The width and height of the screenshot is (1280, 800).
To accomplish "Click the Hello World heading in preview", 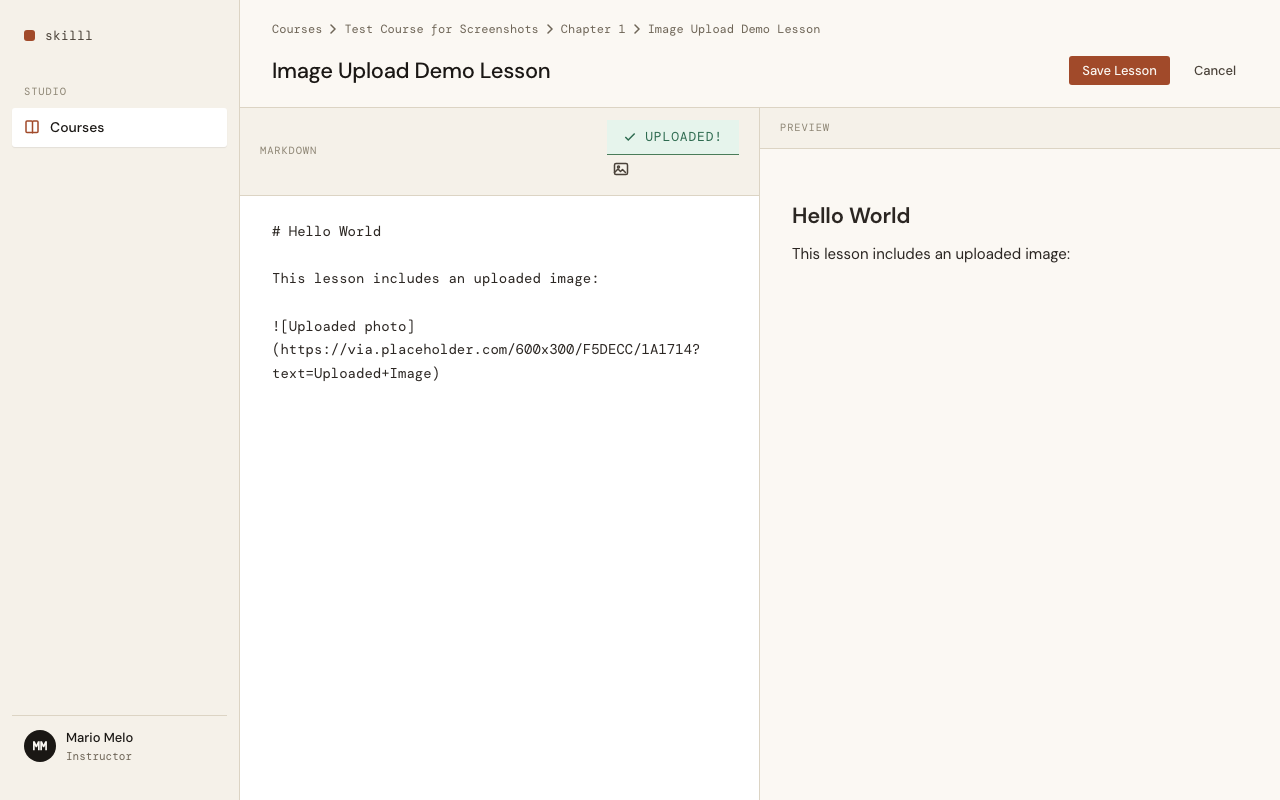I will [x=851, y=215].
